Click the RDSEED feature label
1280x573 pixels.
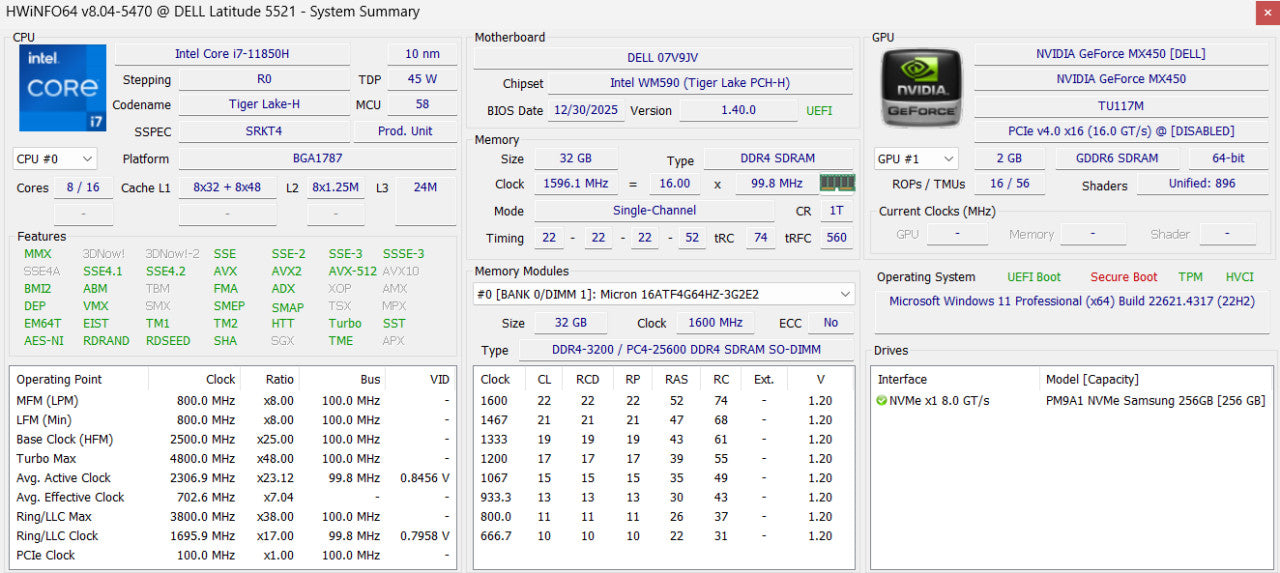[168, 341]
